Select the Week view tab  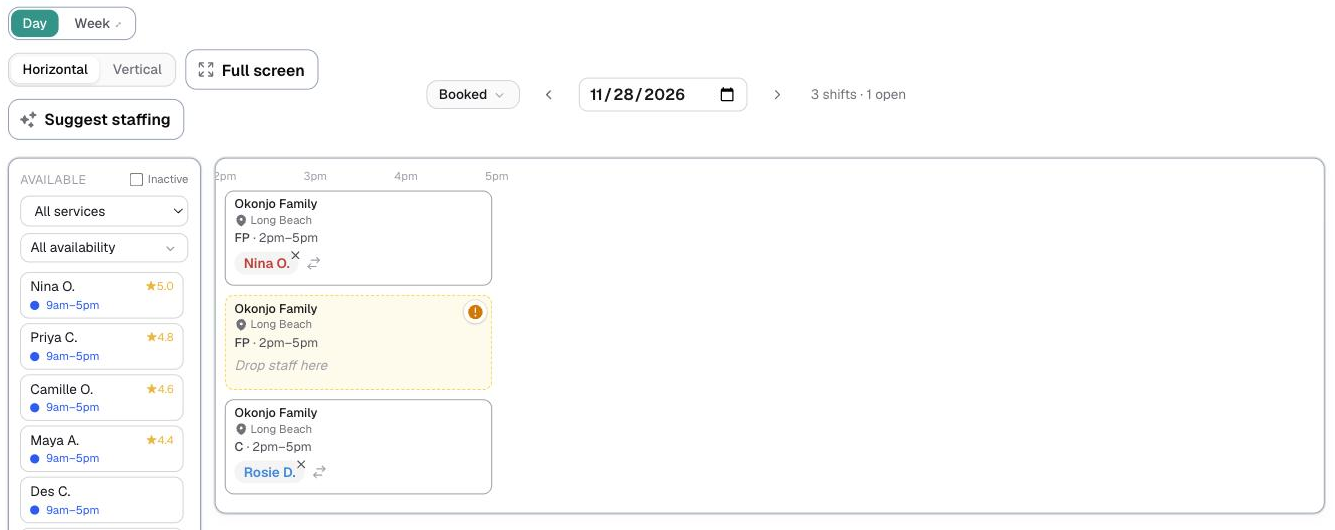pyautogui.click(x=97, y=23)
